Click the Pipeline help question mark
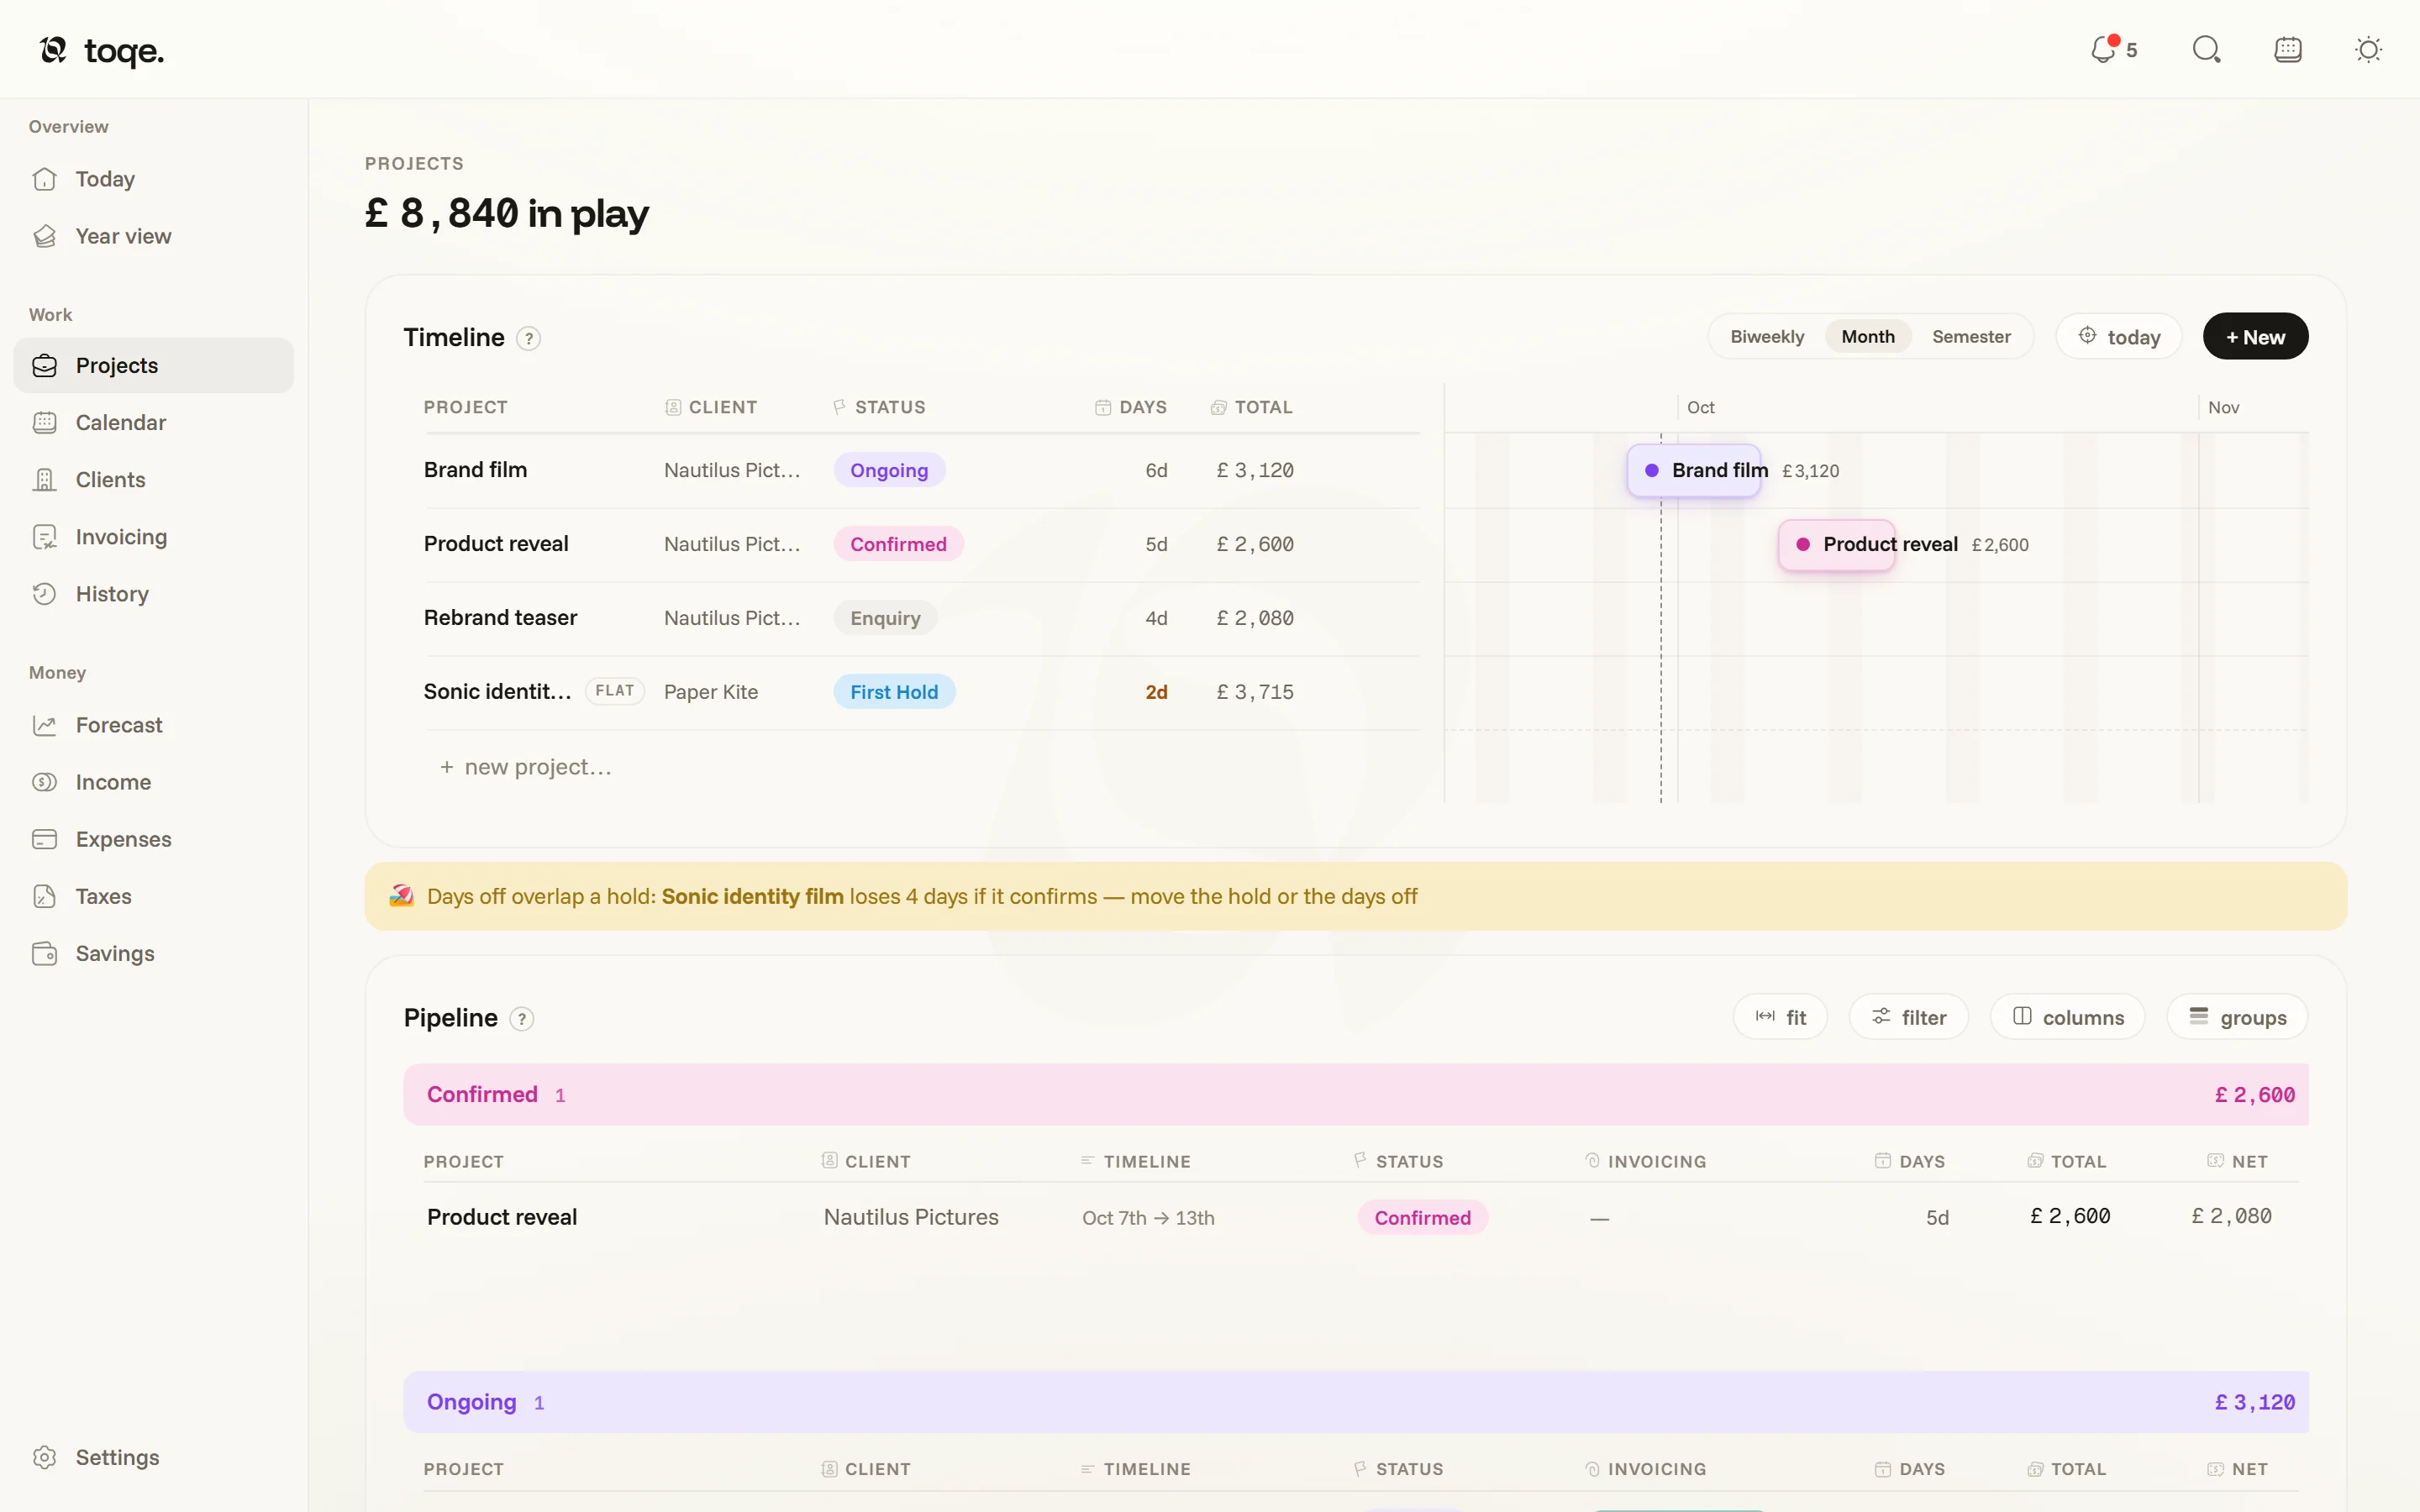 point(521,1019)
